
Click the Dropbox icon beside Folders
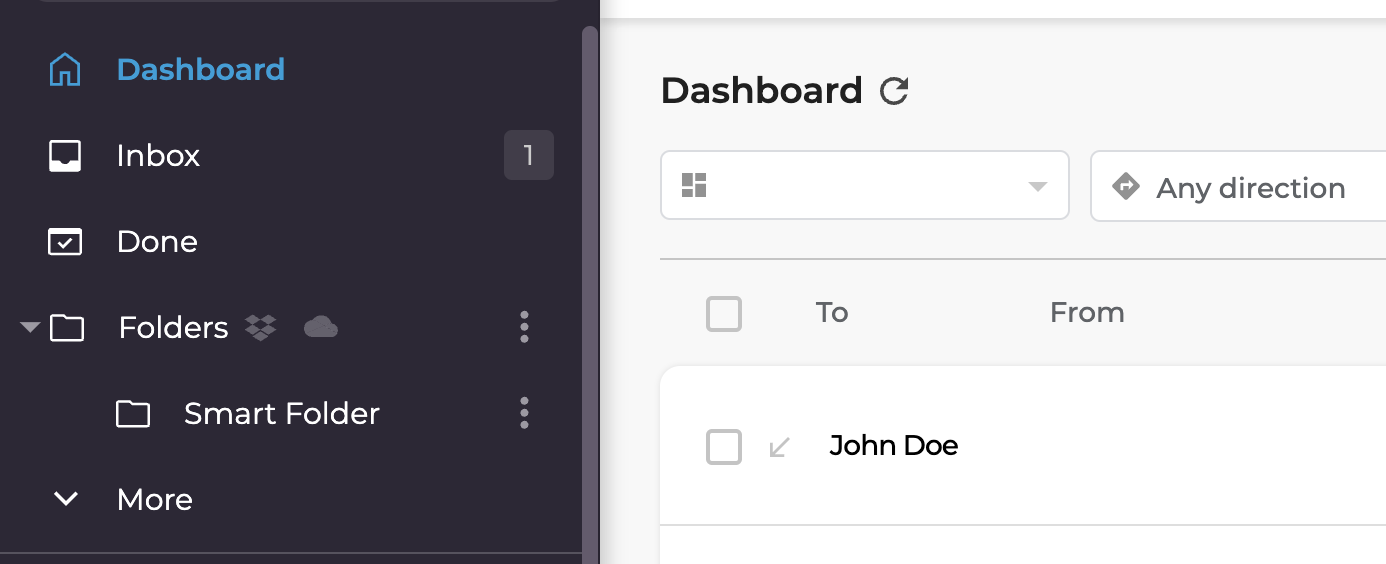tap(261, 327)
